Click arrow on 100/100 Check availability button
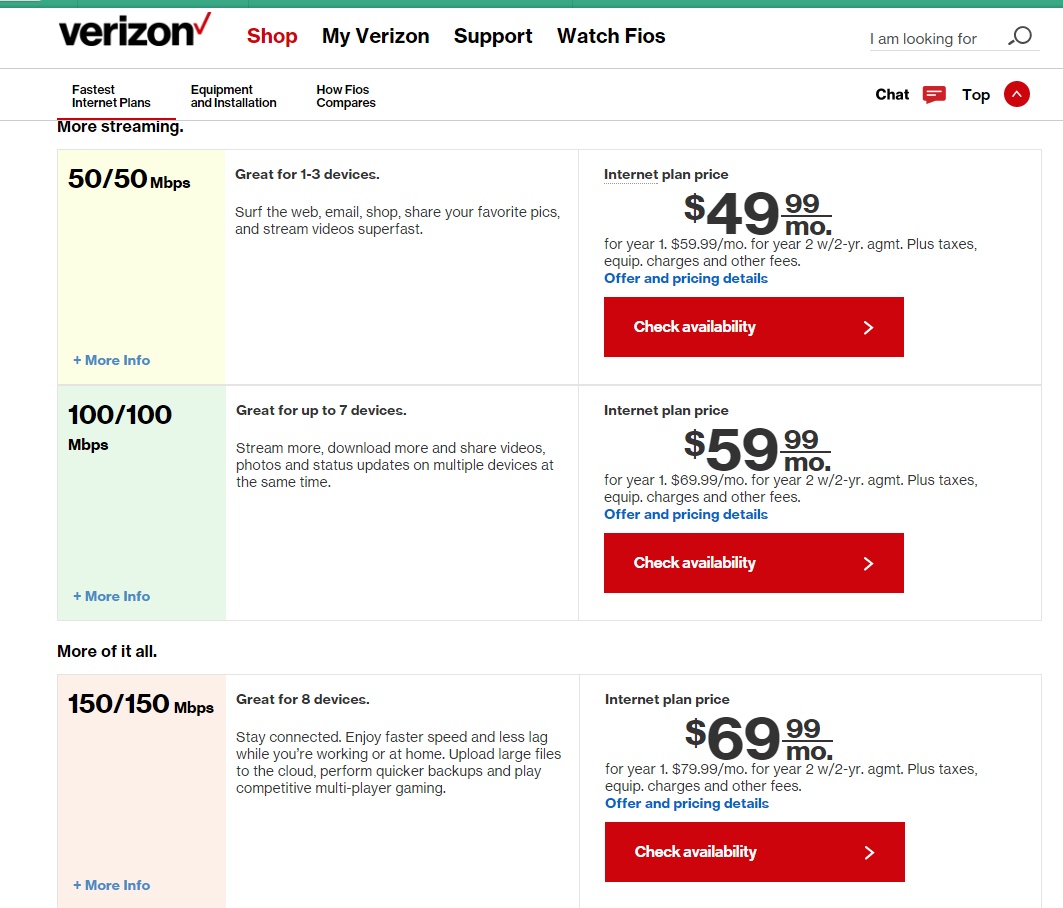Viewport: 1063px width, 908px height. point(868,564)
